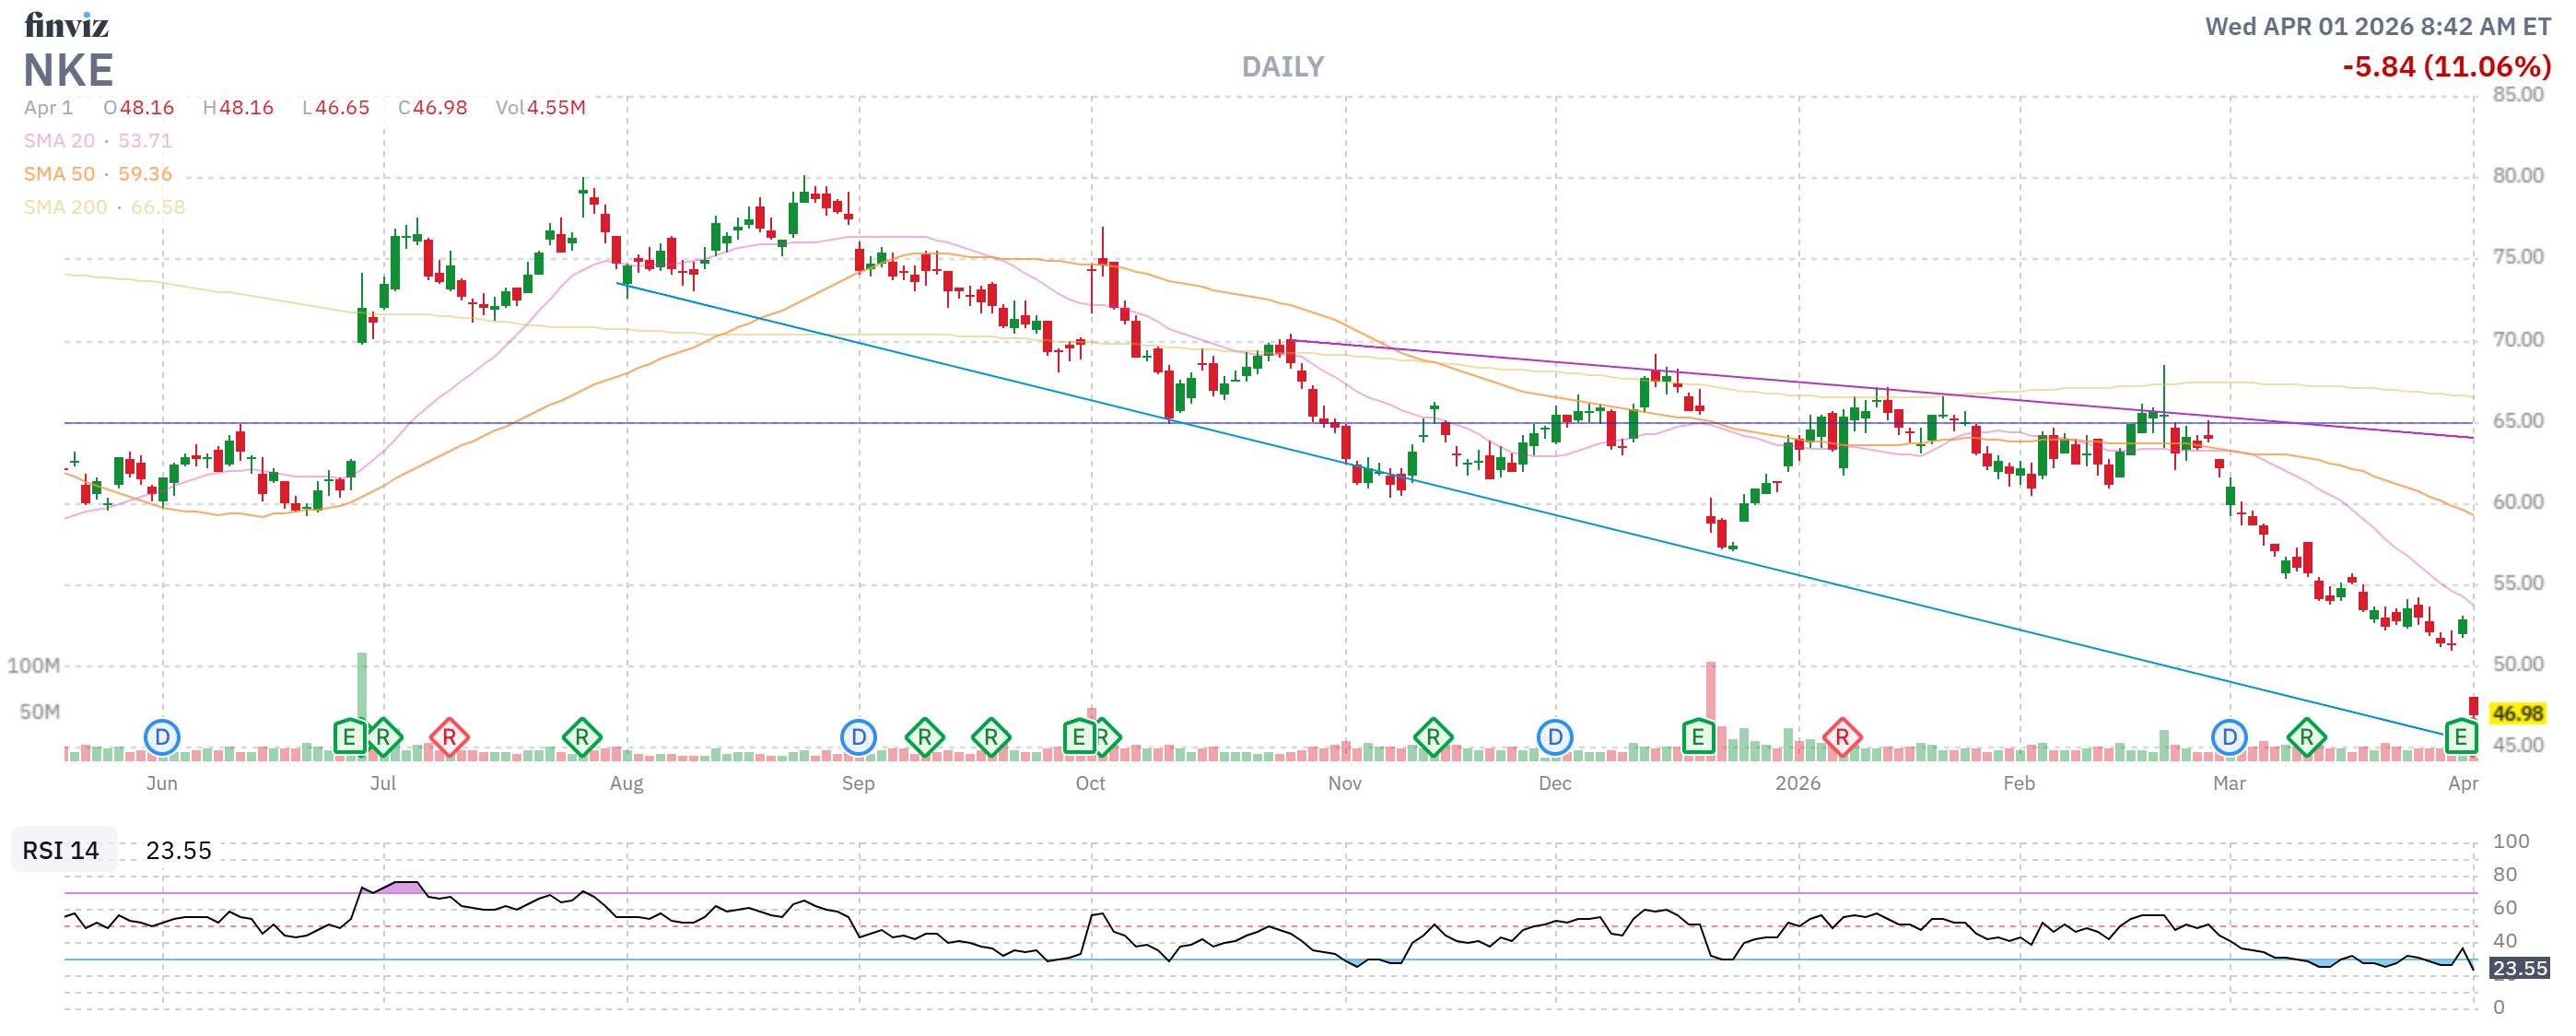Click the SMA 50 indicator label
Screen dimensions: 2576x1036
pyautogui.click(x=59, y=174)
